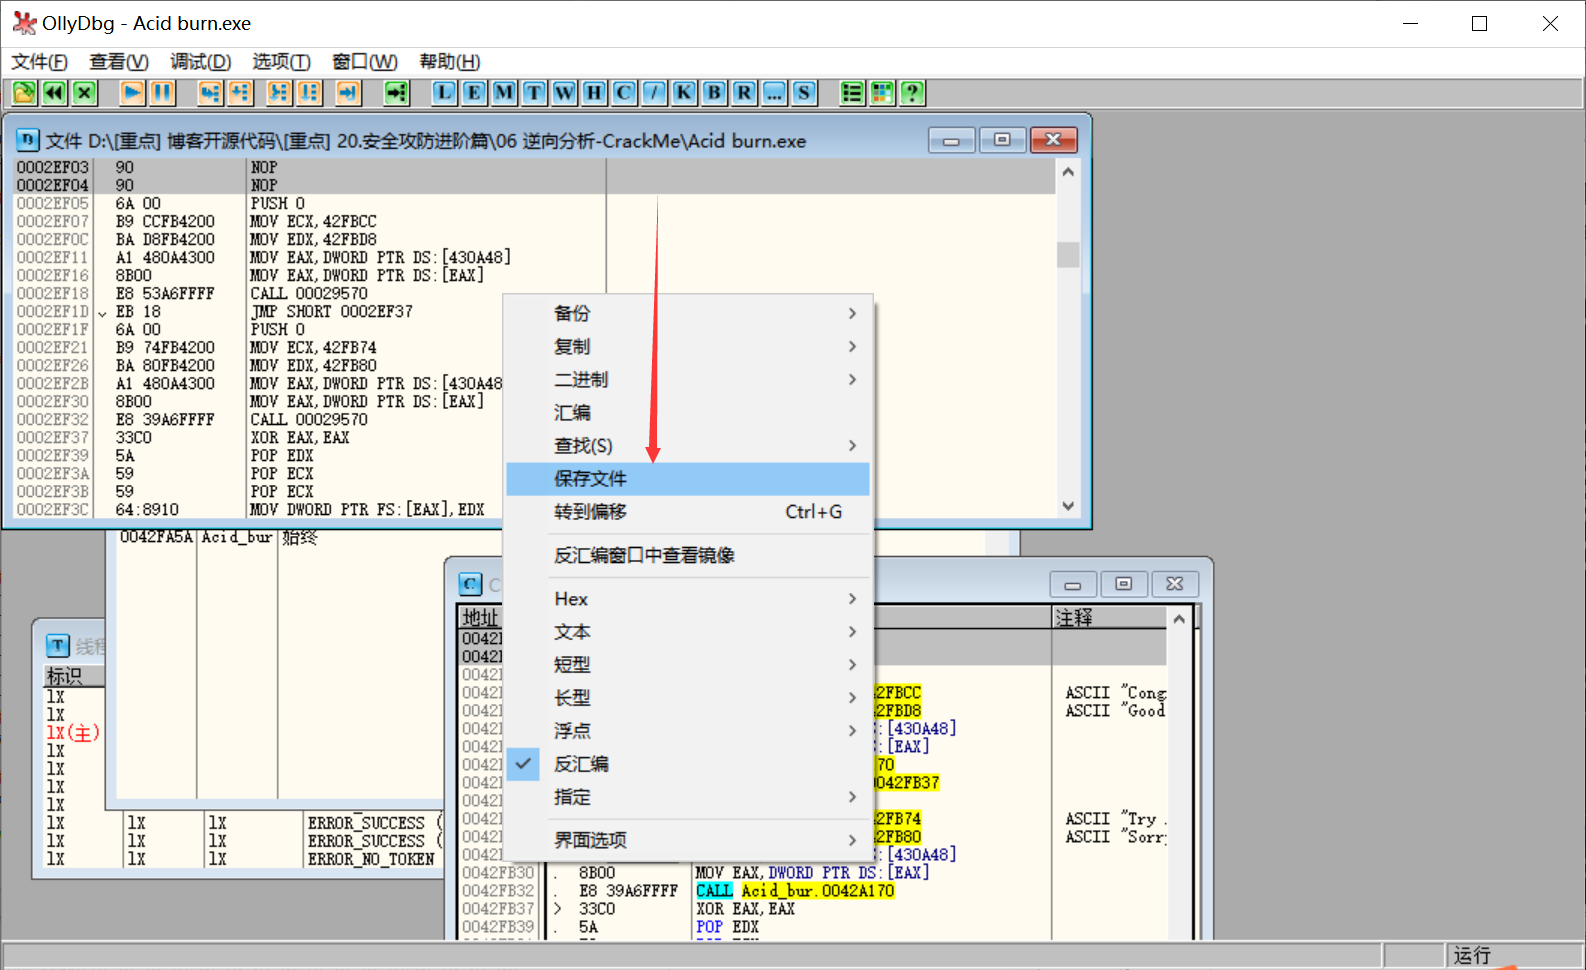Expand the 短型 submenu

point(688,665)
